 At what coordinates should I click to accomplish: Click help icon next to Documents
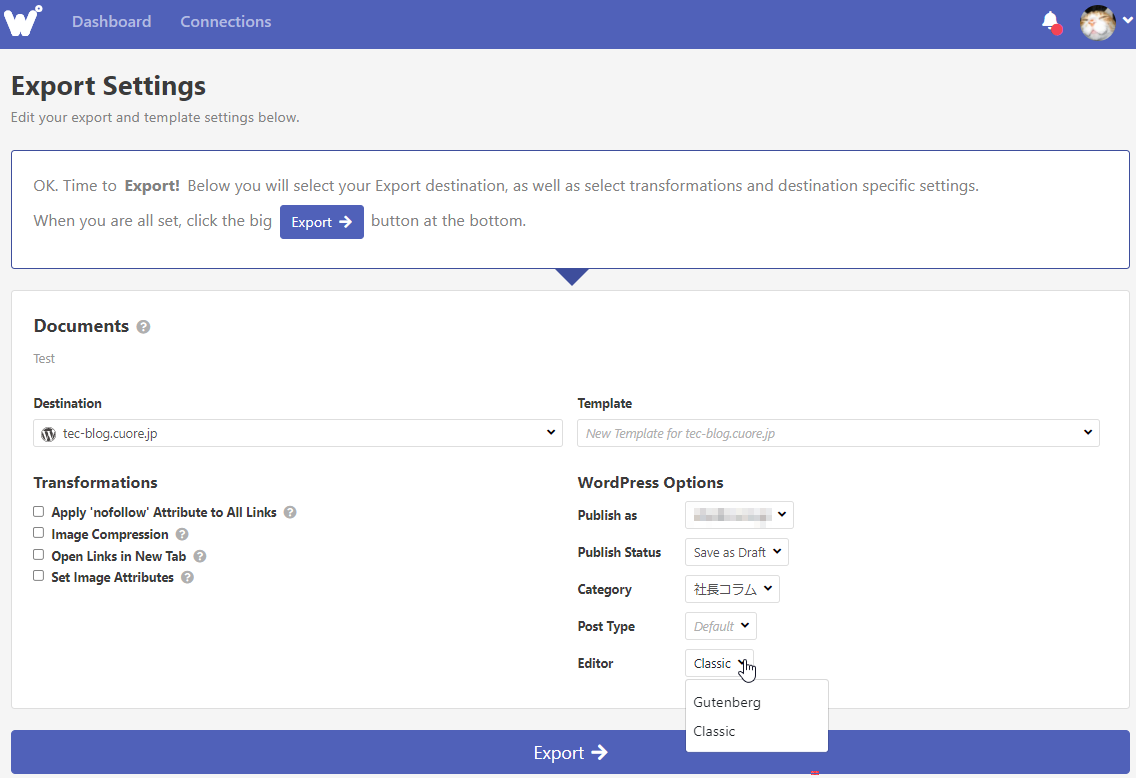click(143, 327)
